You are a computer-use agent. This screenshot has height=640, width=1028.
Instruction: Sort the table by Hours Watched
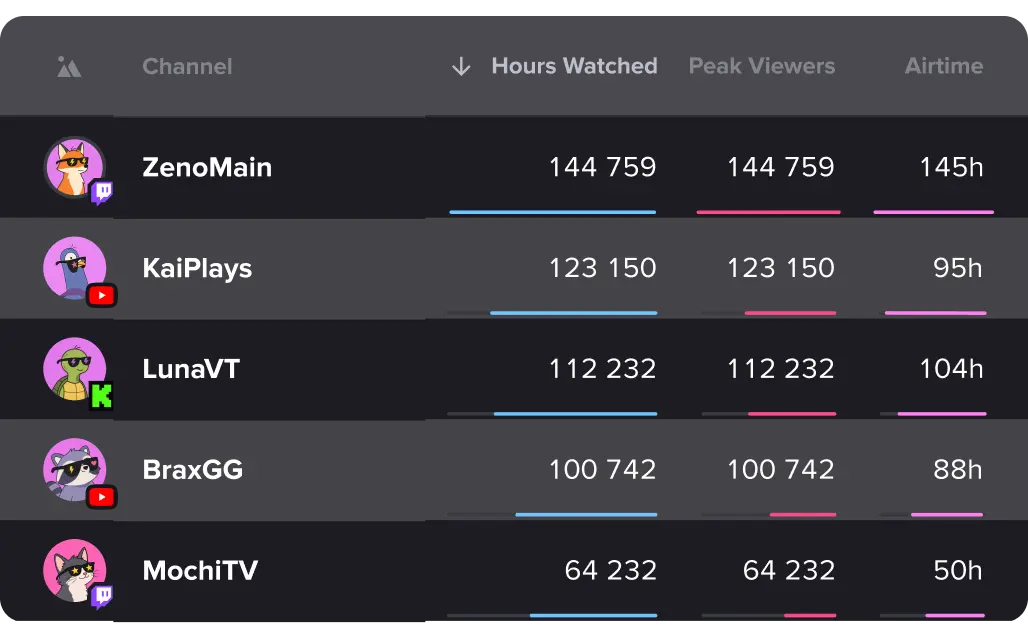point(574,66)
